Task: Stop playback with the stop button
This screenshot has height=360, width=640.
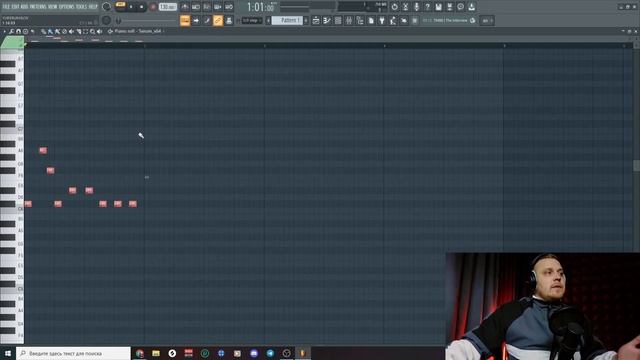Action: click(142, 7)
